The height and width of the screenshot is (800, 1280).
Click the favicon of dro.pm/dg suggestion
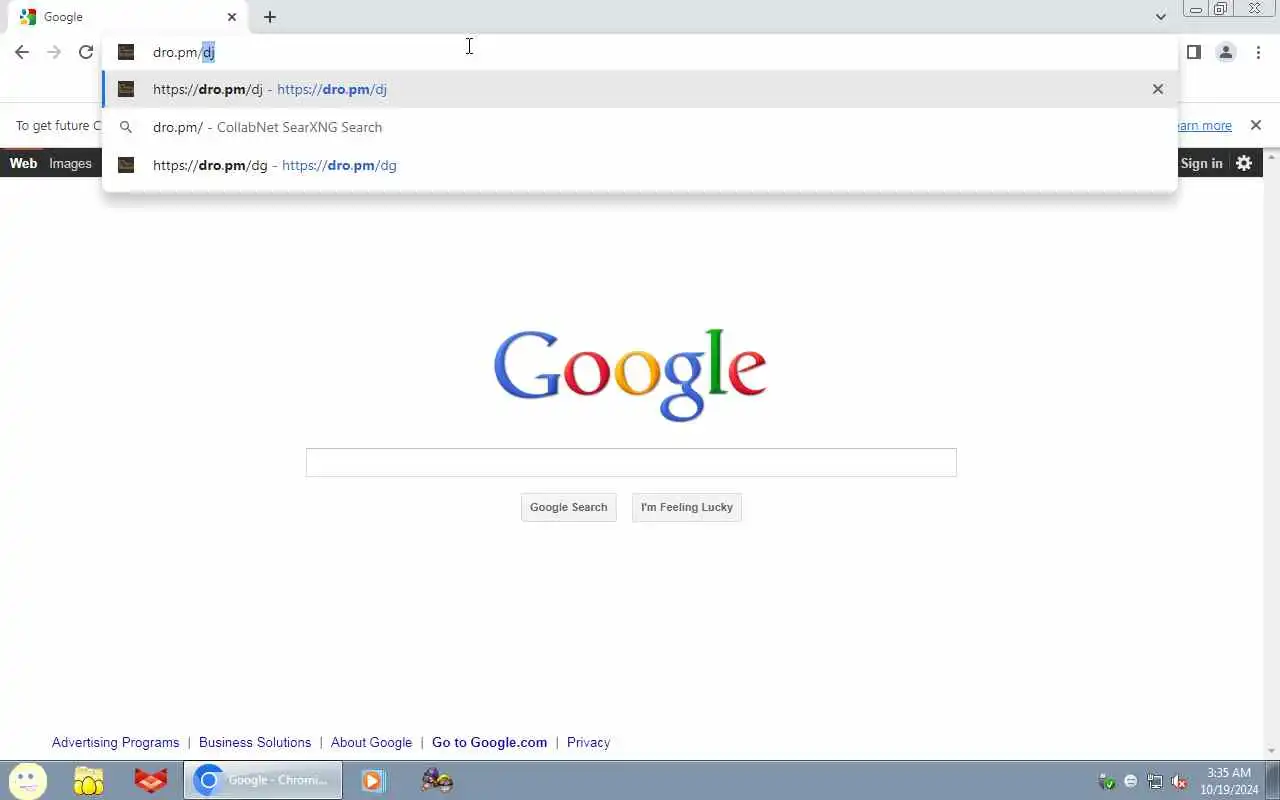coord(126,165)
